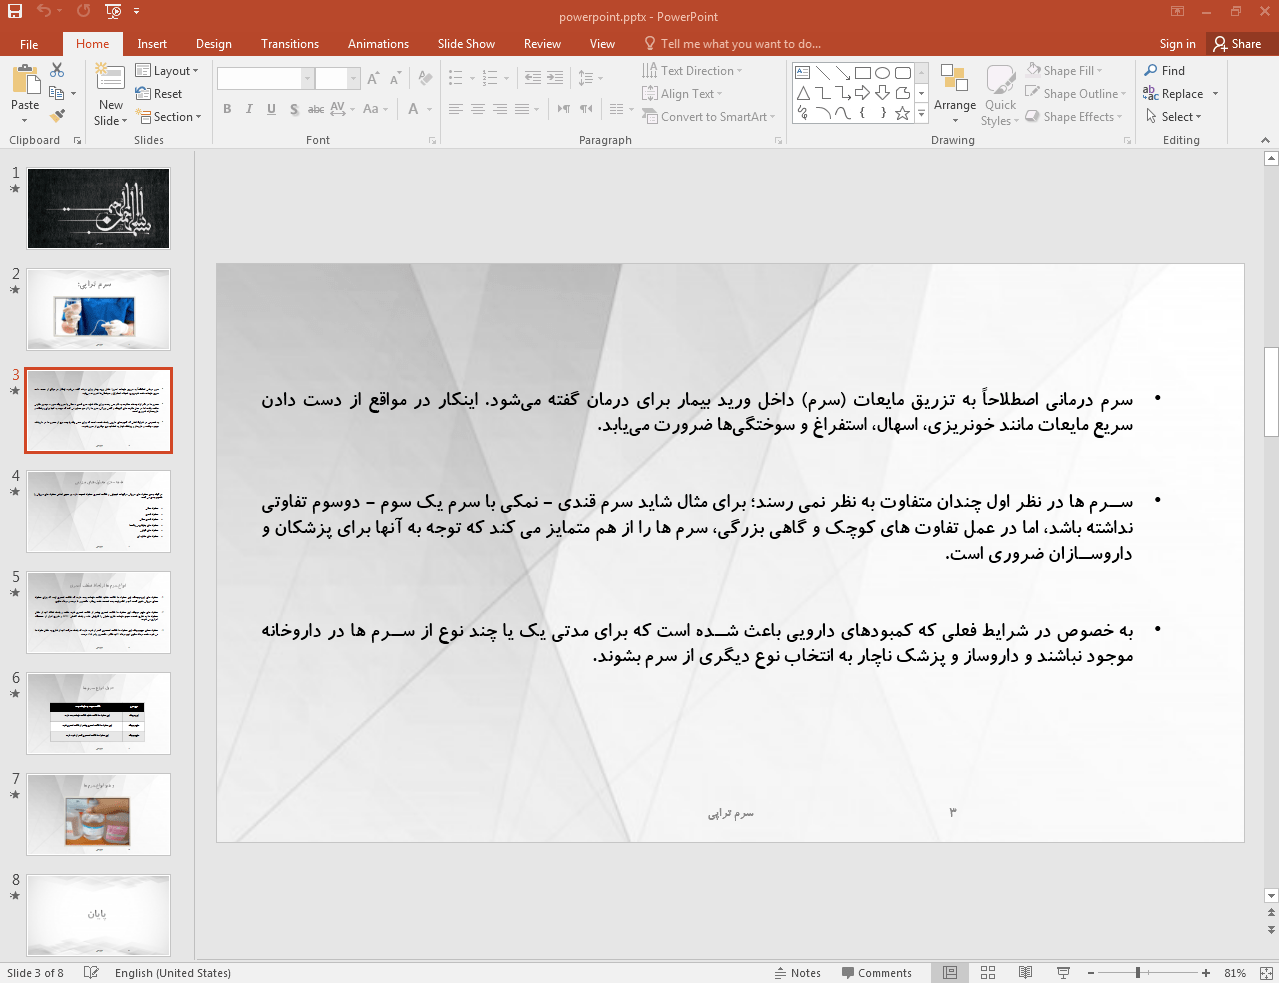The width and height of the screenshot is (1279, 983).
Task: Select the oval shape in gallery
Action: pos(882,73)
